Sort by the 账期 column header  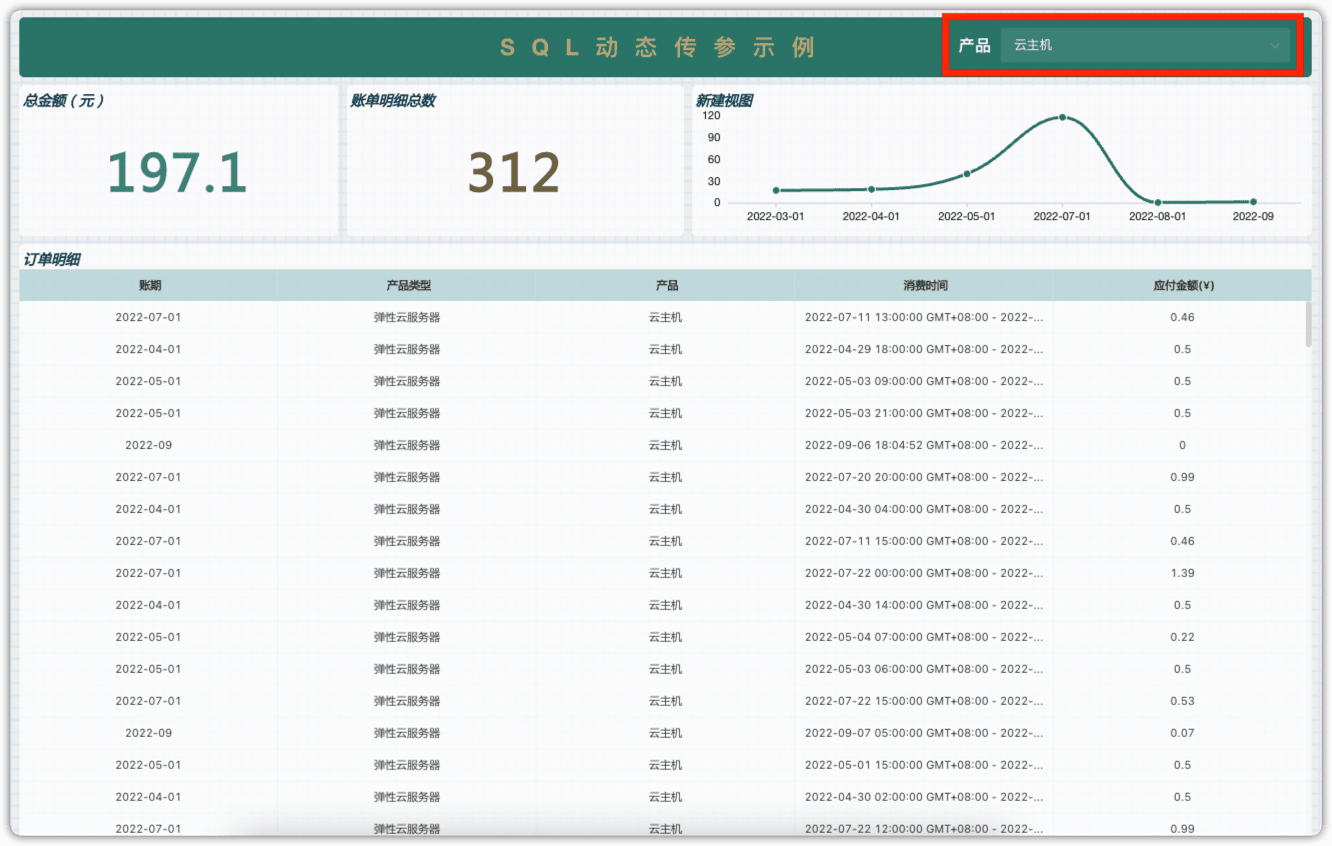click(148, 286)
